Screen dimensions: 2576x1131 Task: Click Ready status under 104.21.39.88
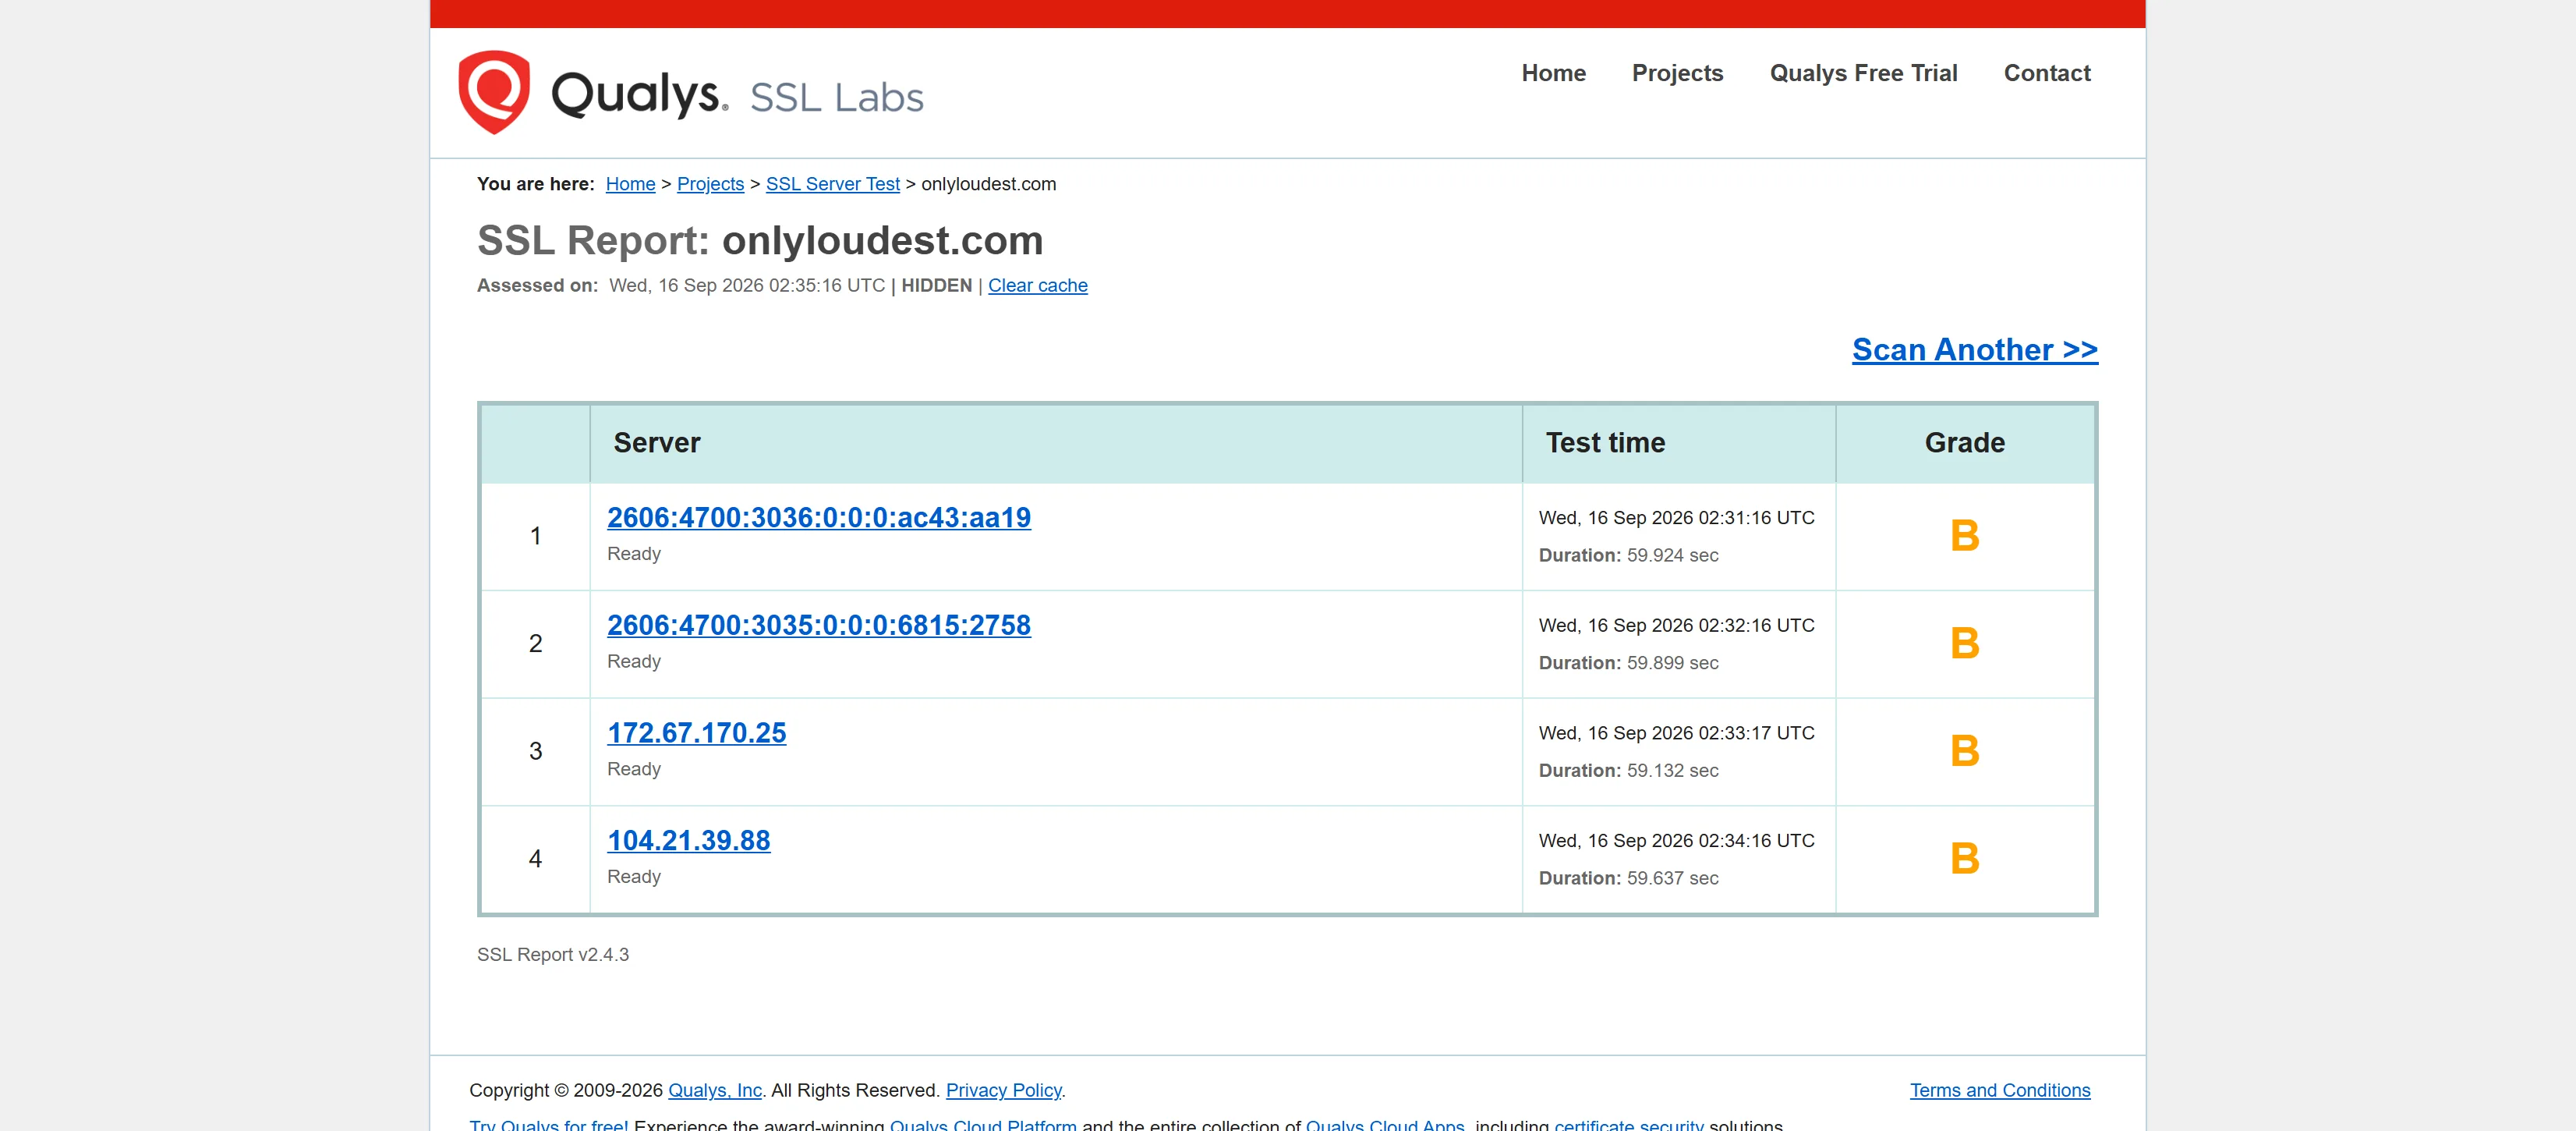click(x=633, y=877)
